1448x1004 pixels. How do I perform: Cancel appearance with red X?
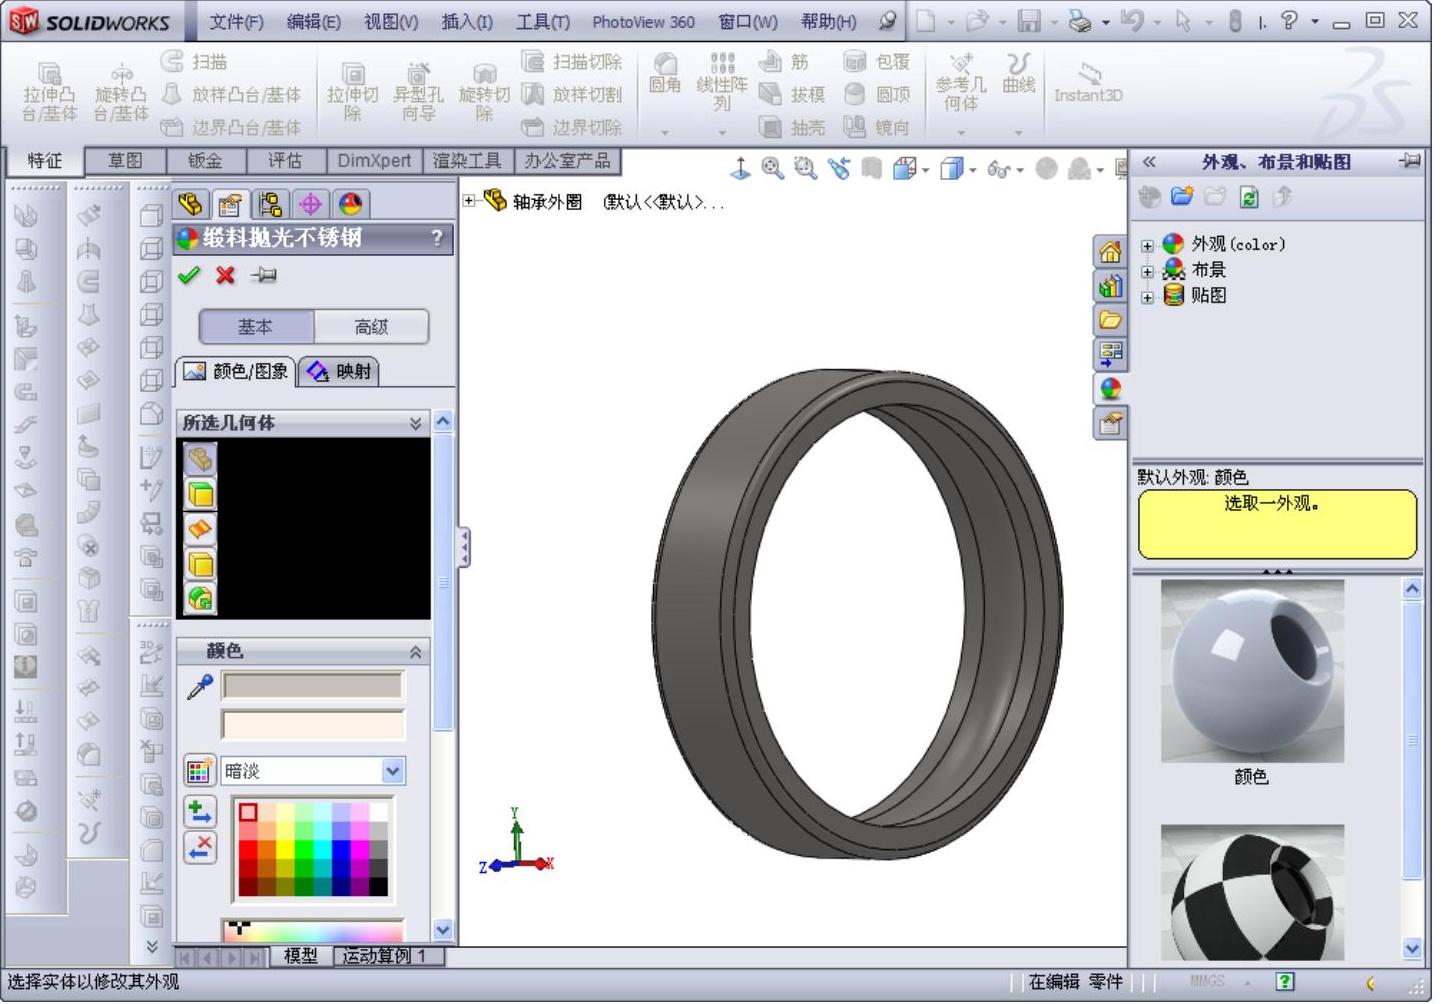point(225,275)
